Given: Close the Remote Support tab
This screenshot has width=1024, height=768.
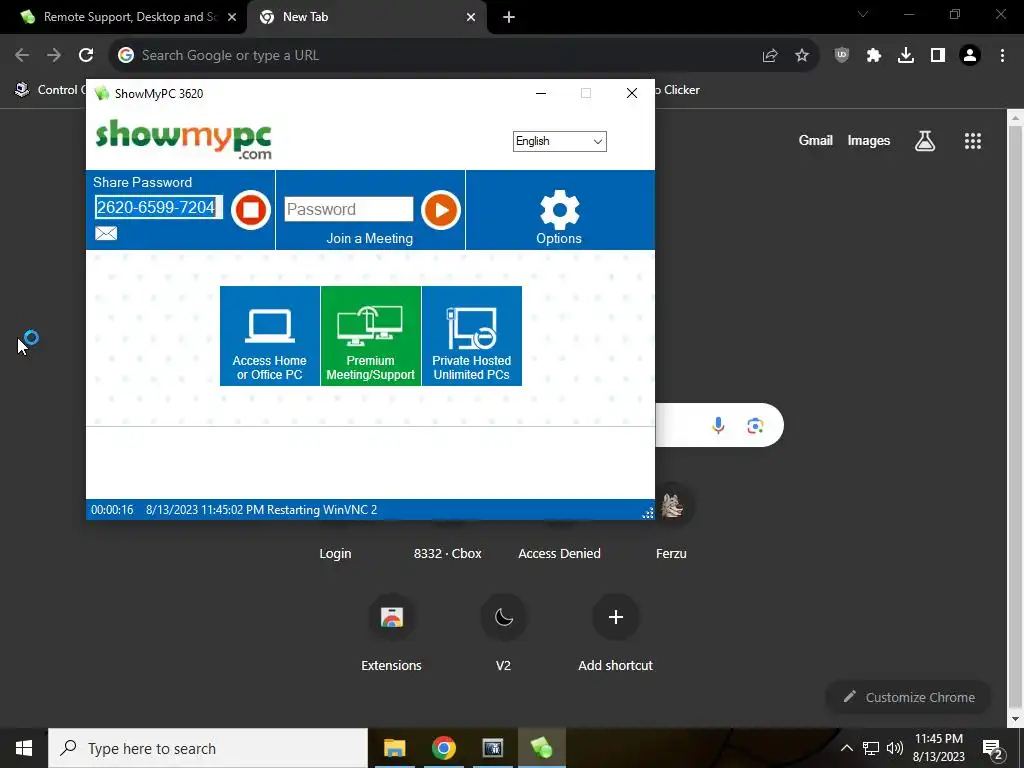Looking at the screenshot, I should 232,18.
